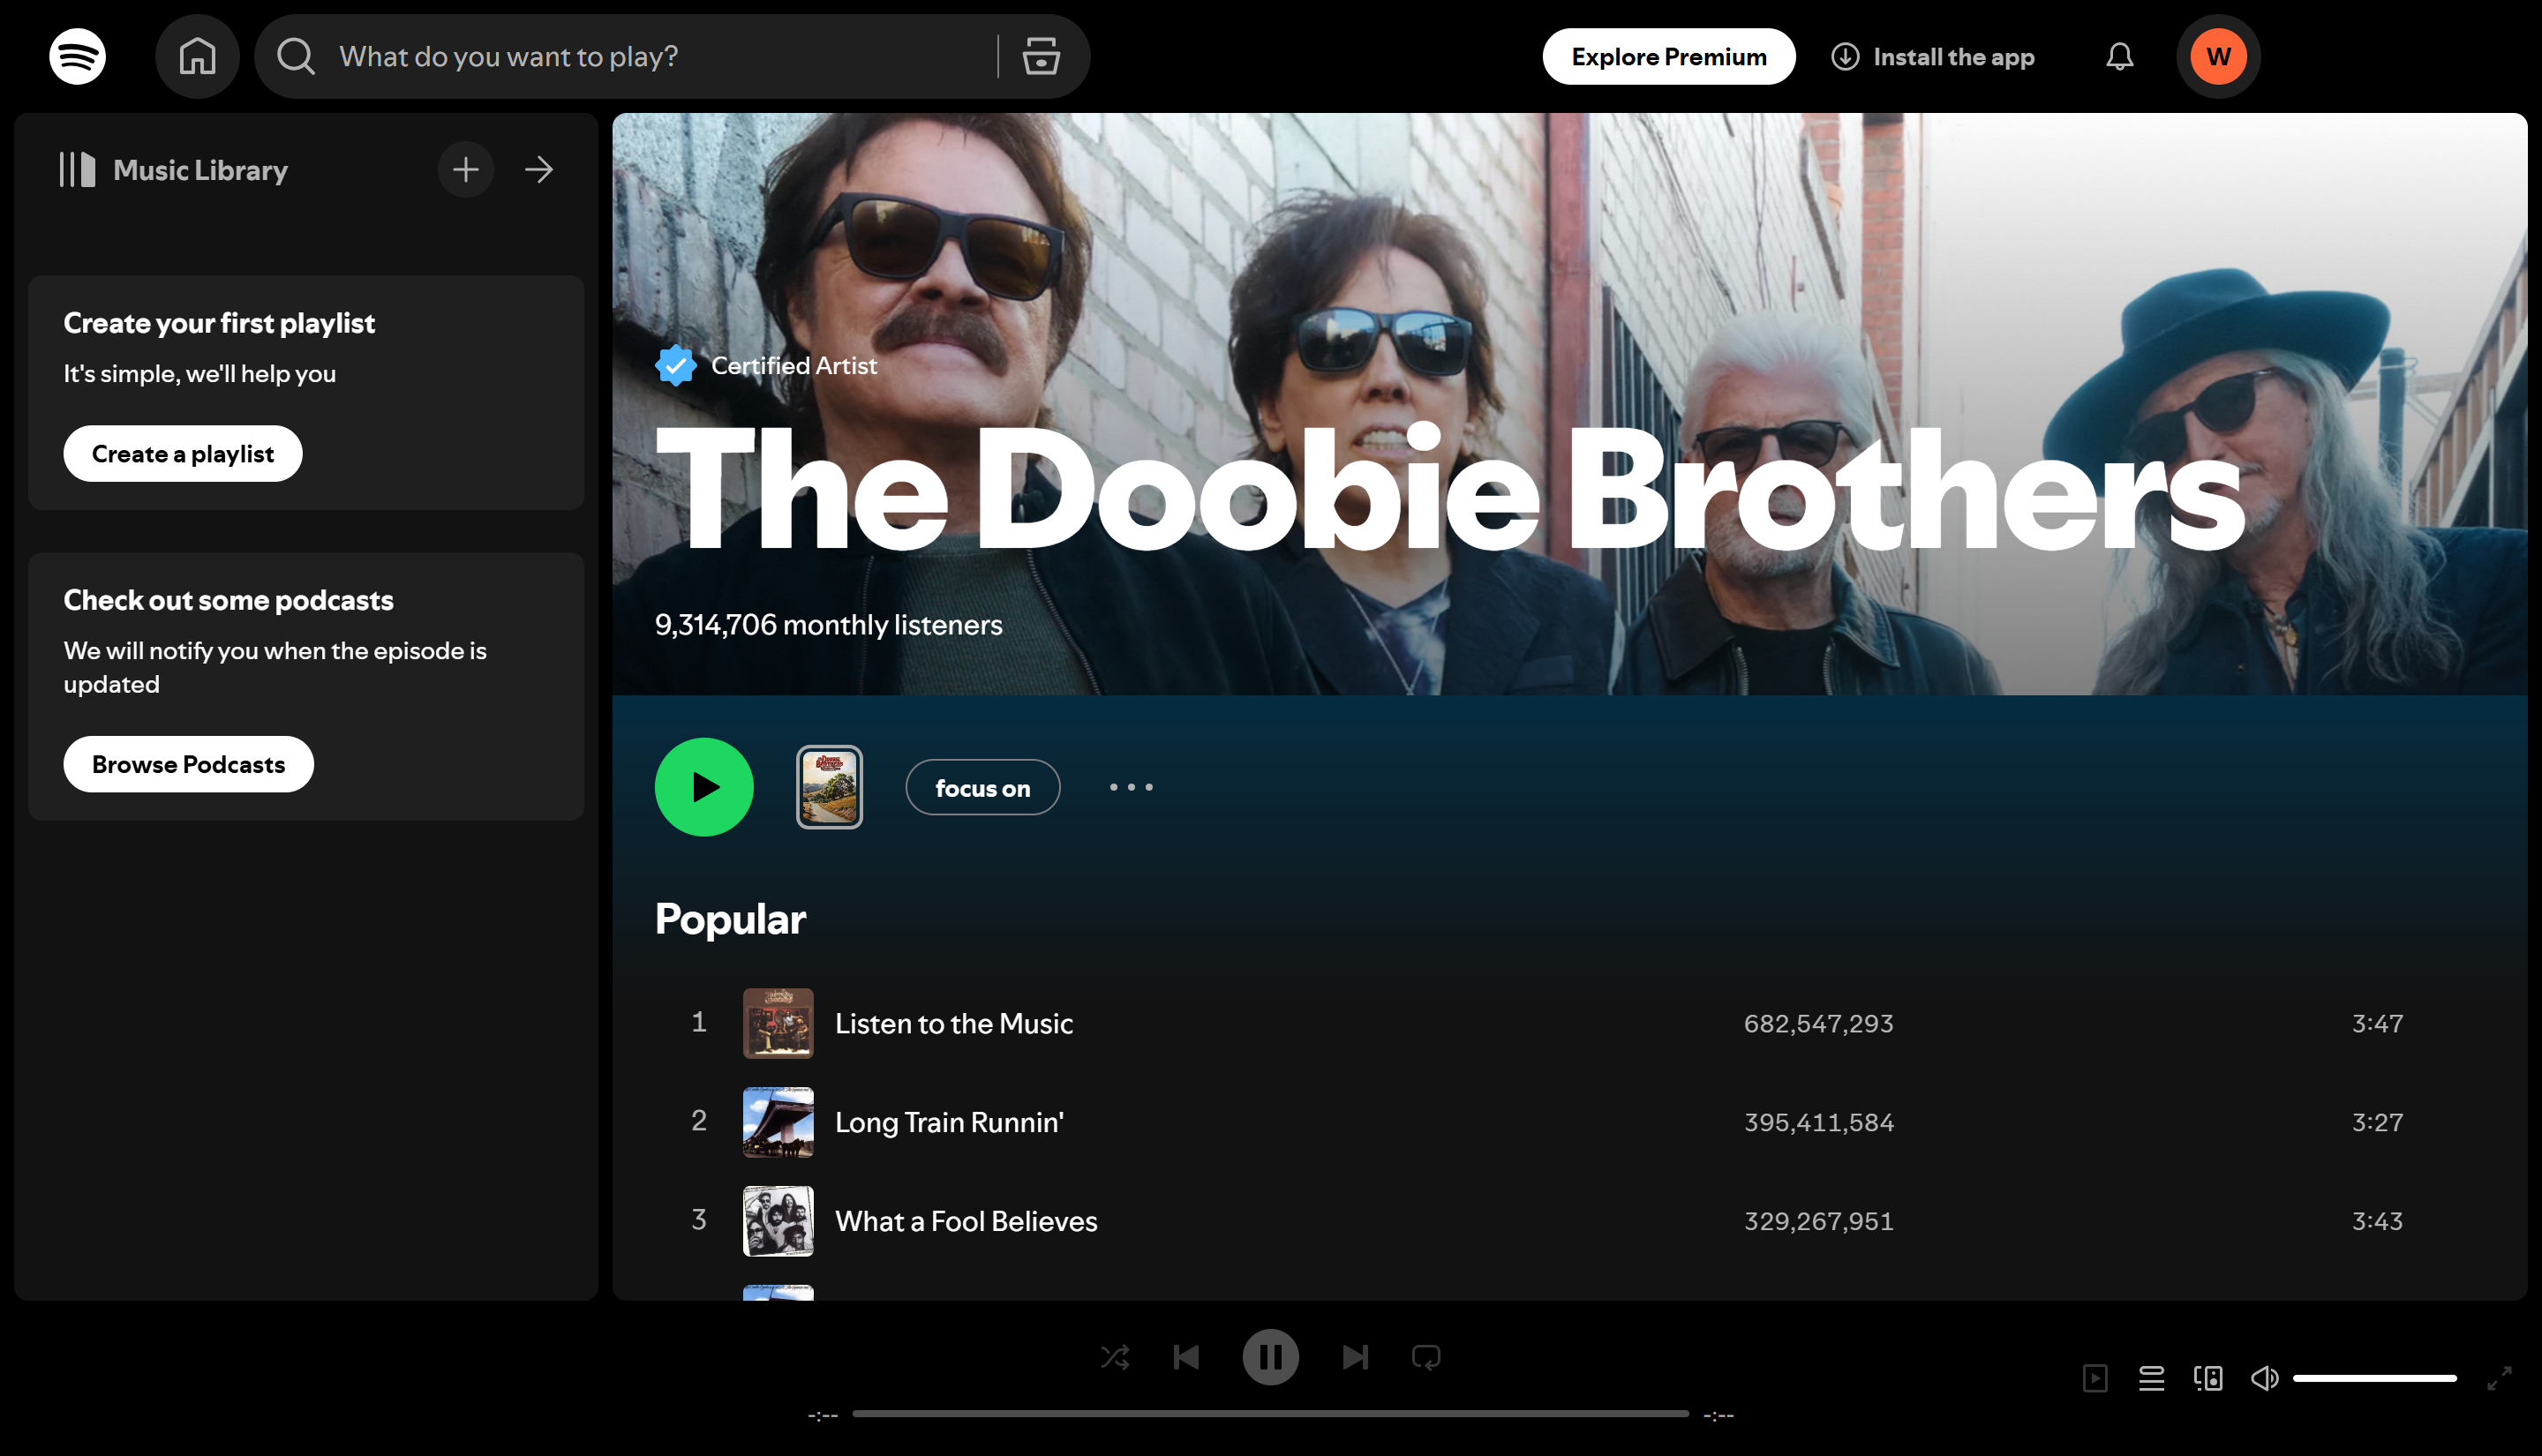Click Listen to the Music cover art
Image resolution: width=2542 pixels, height=1456 pixels.
[778, 1023]
